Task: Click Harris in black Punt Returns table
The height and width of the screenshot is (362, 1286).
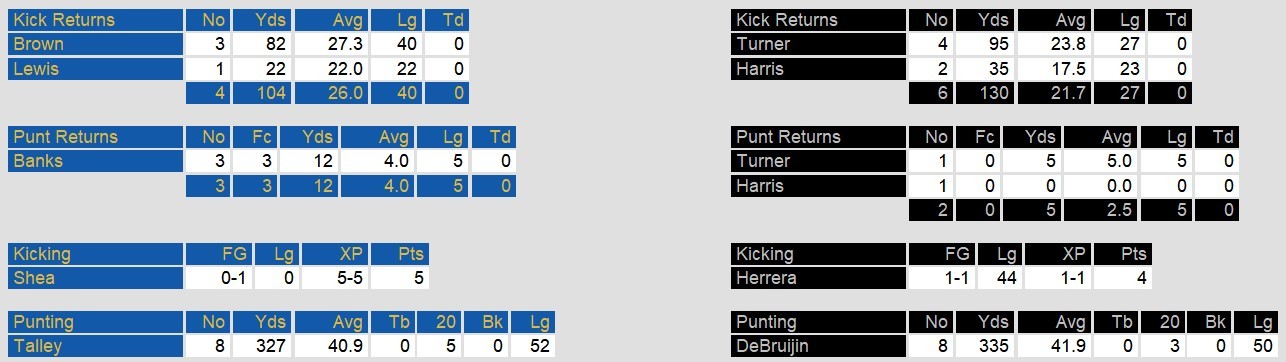Action: click(817, 186)
